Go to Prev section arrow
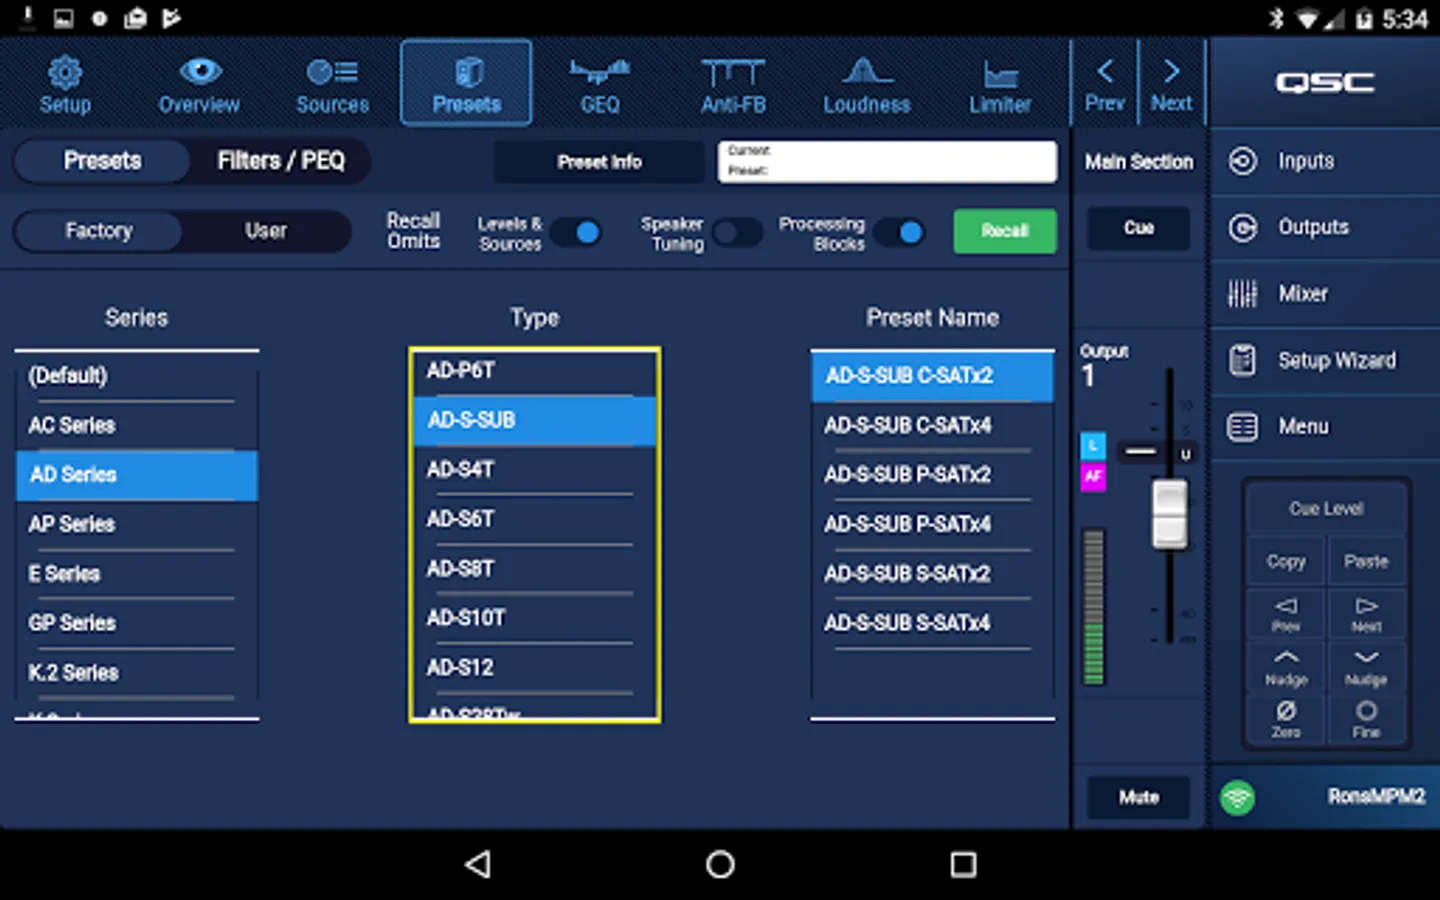Image resolution: width=1440 pixels, height=900 pixels. click(x=1104, y=84)
